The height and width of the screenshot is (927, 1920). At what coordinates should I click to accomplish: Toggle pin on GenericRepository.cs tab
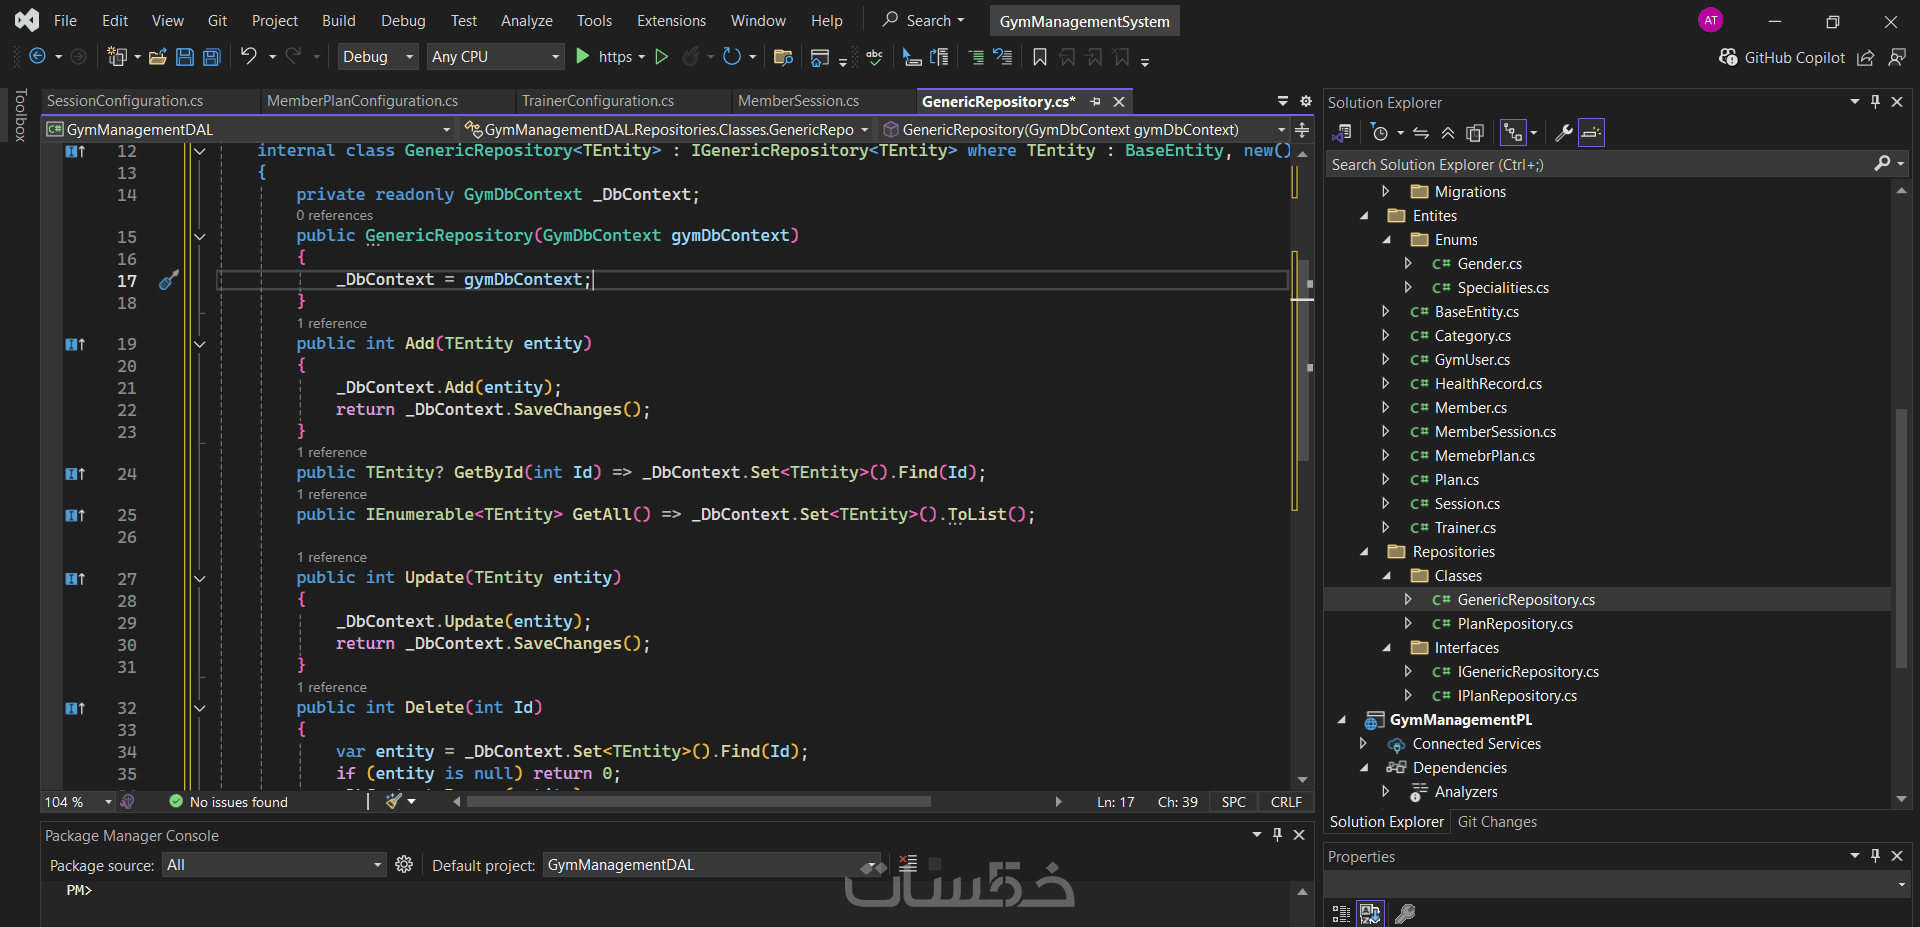[1096, 101]
